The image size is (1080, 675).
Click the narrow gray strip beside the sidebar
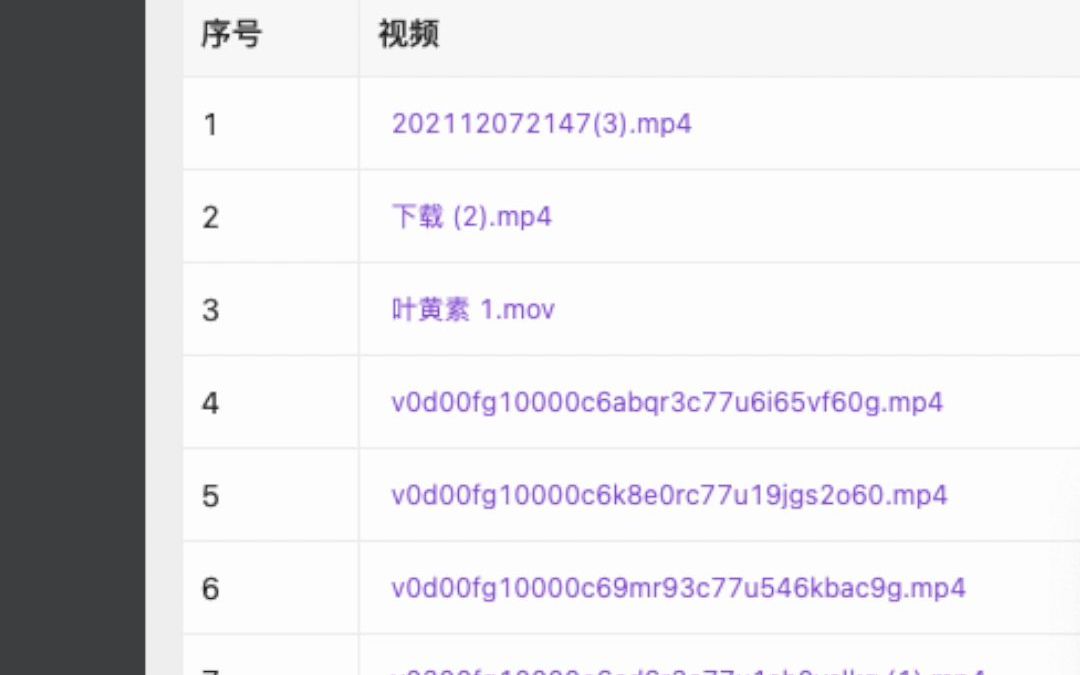[x=164, y=337]
